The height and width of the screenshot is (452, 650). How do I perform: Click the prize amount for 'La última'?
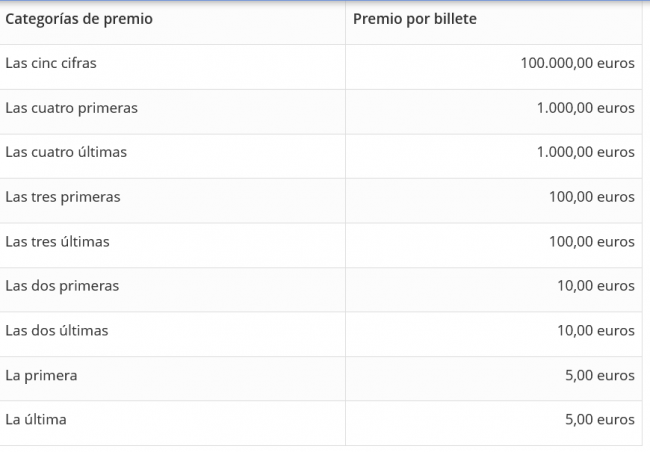pos(599,419)
